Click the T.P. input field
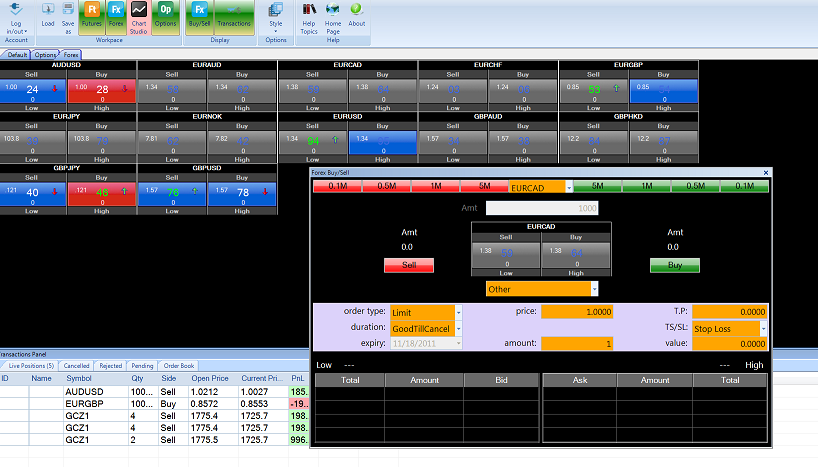Screen dimensions: 818x467 click(729, 312)
